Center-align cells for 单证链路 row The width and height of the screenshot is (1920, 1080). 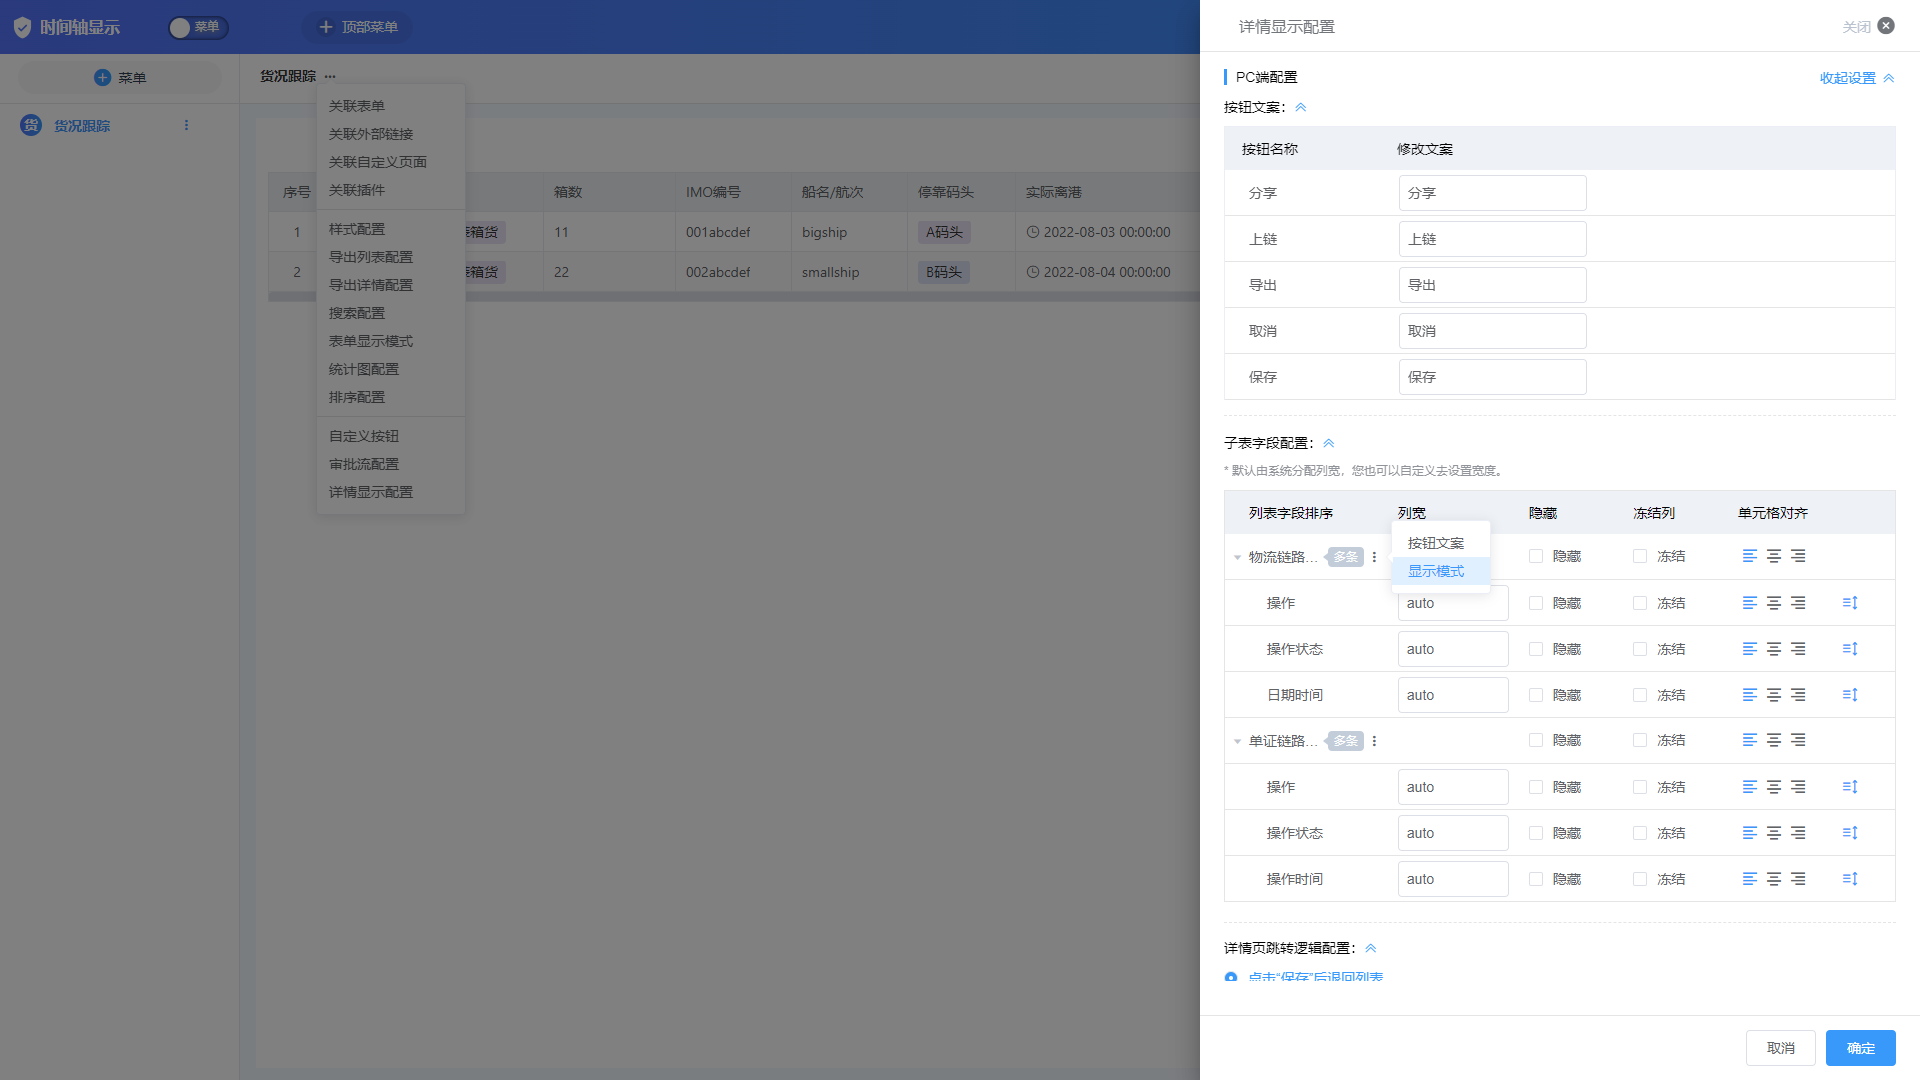(1773, 740)
